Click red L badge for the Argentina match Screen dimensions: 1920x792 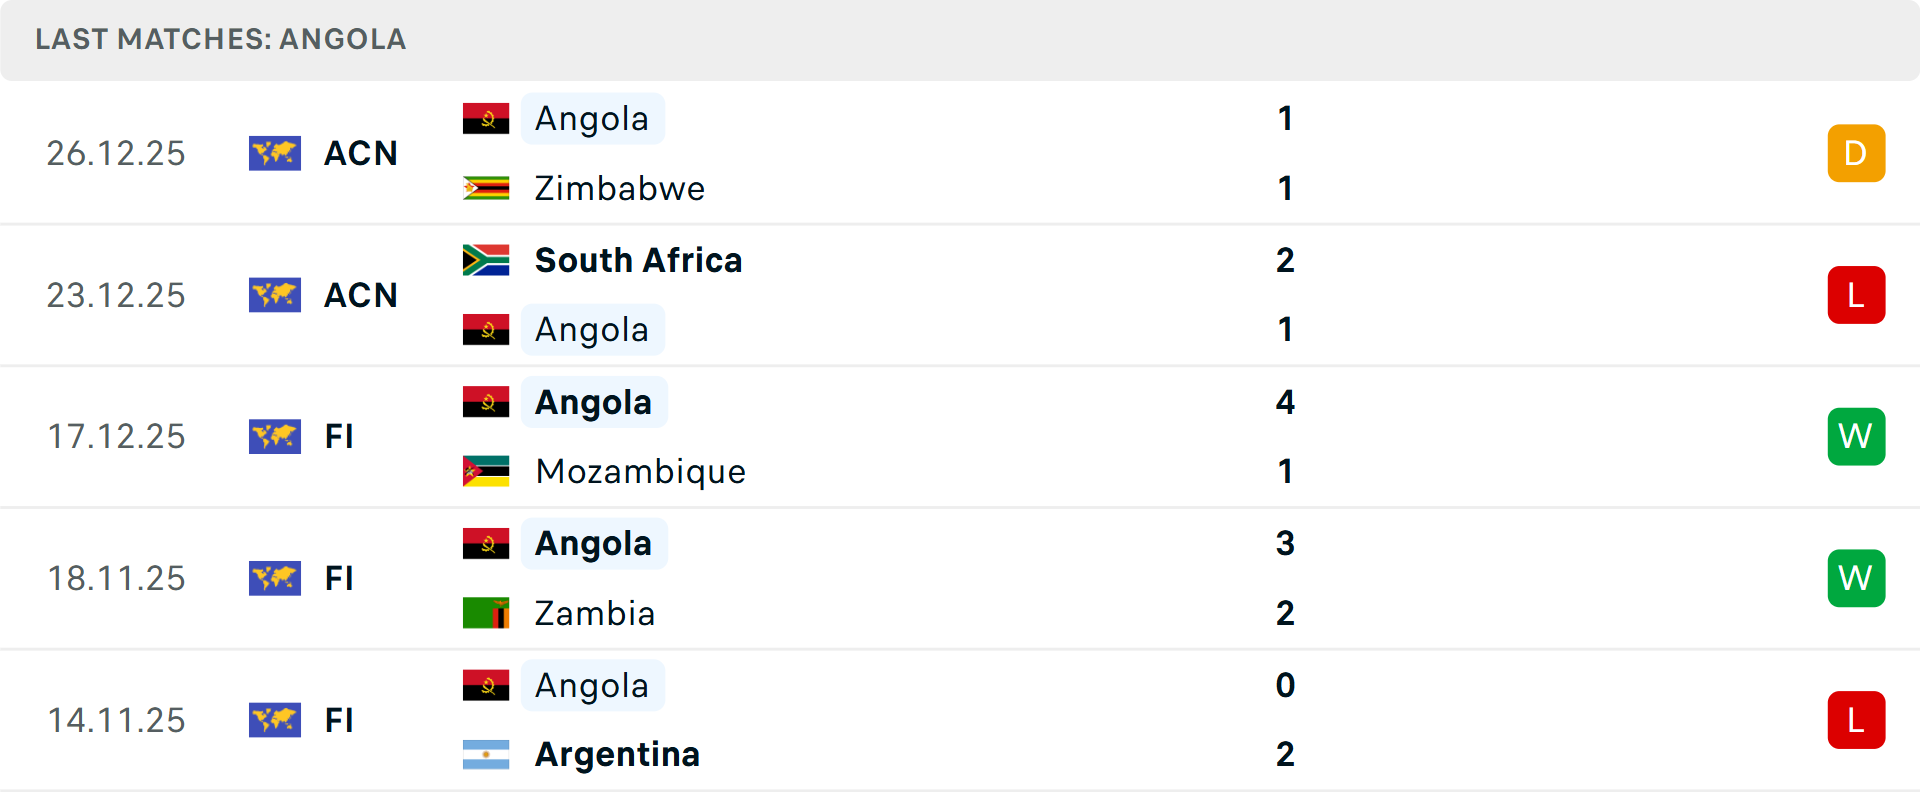pos(1856,720)
